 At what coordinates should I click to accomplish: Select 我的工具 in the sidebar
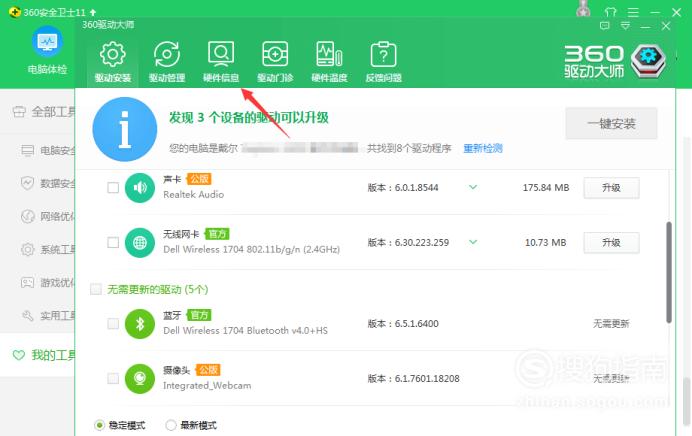coord(44,355)
